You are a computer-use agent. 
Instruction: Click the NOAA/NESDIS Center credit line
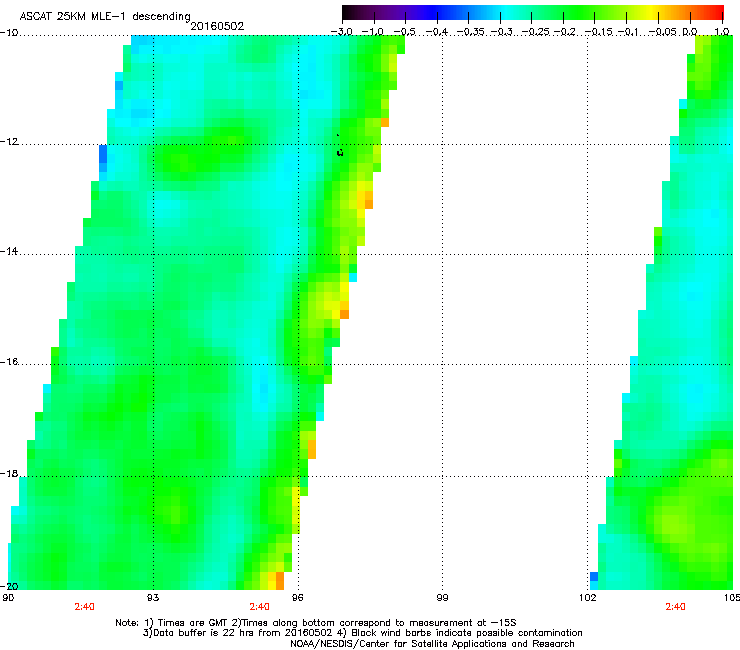432,644
